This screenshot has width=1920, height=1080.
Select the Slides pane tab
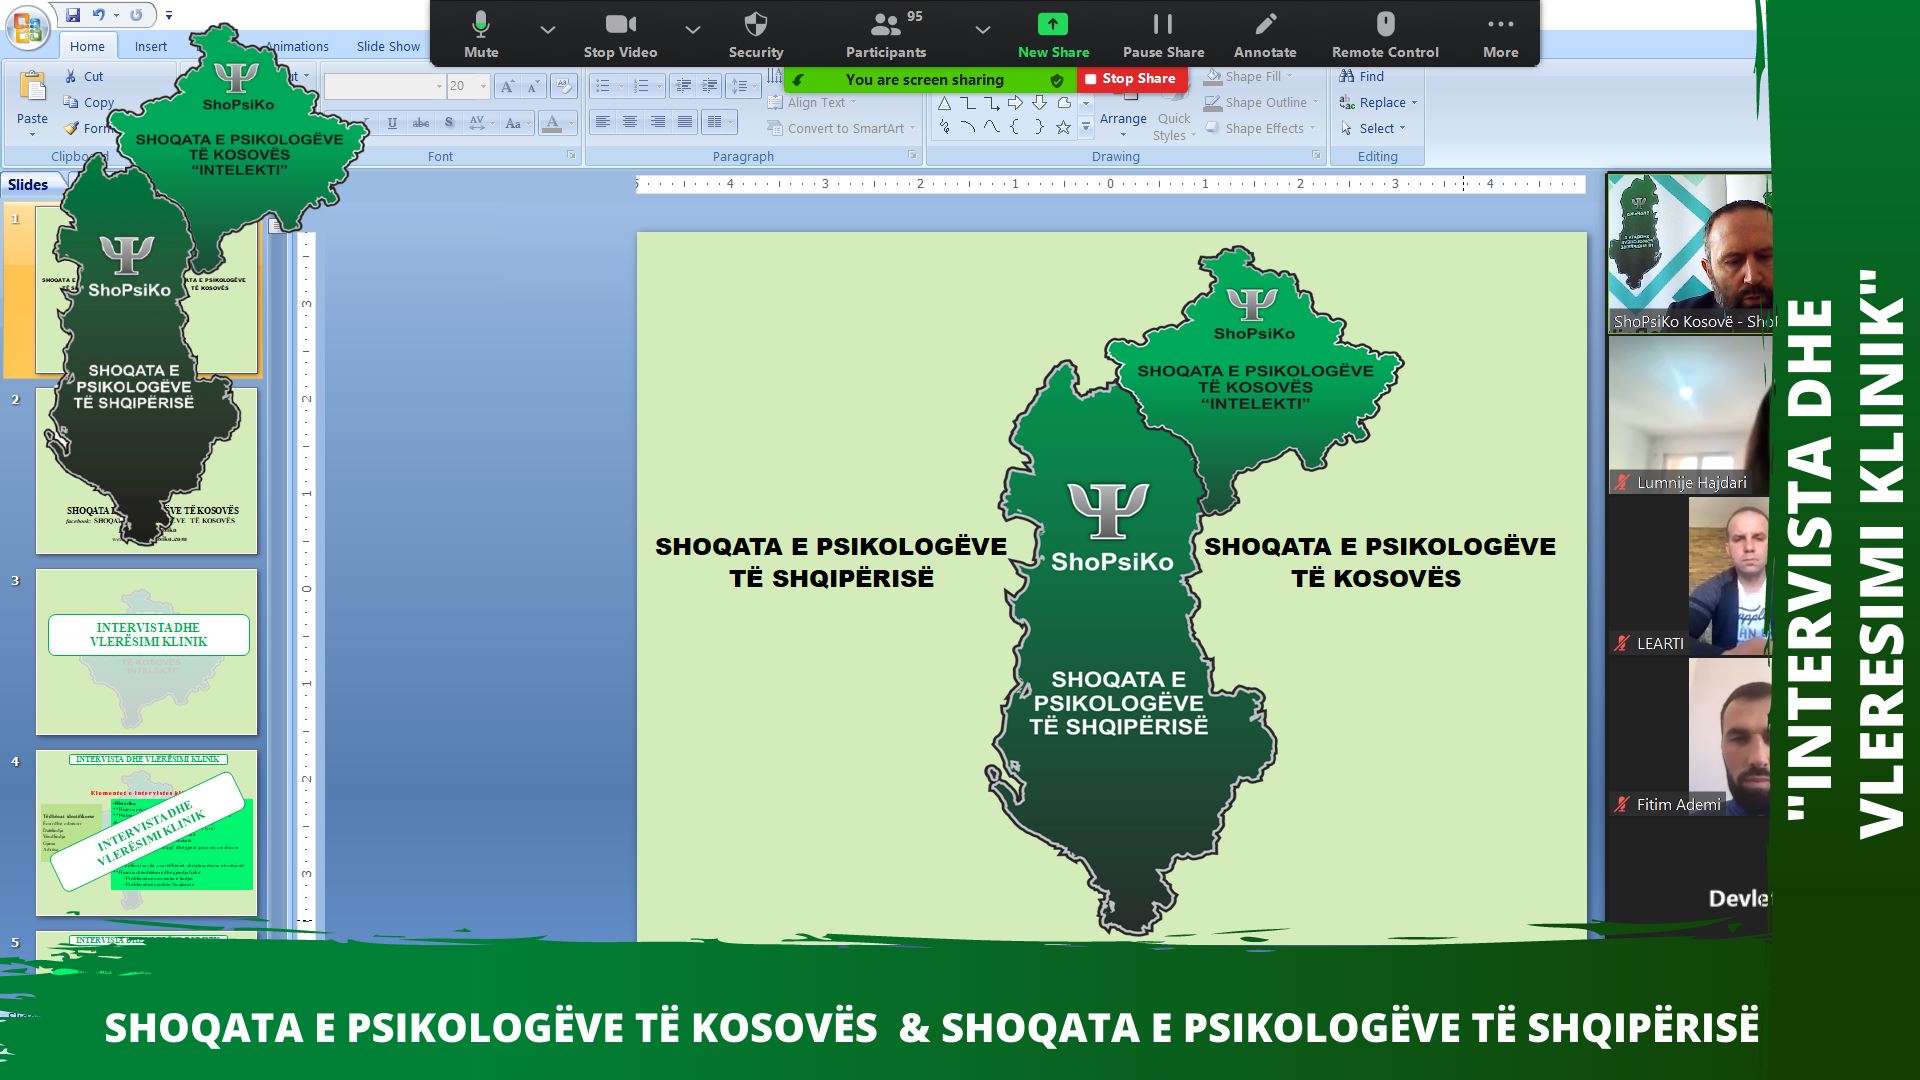[x=28, y=184]
